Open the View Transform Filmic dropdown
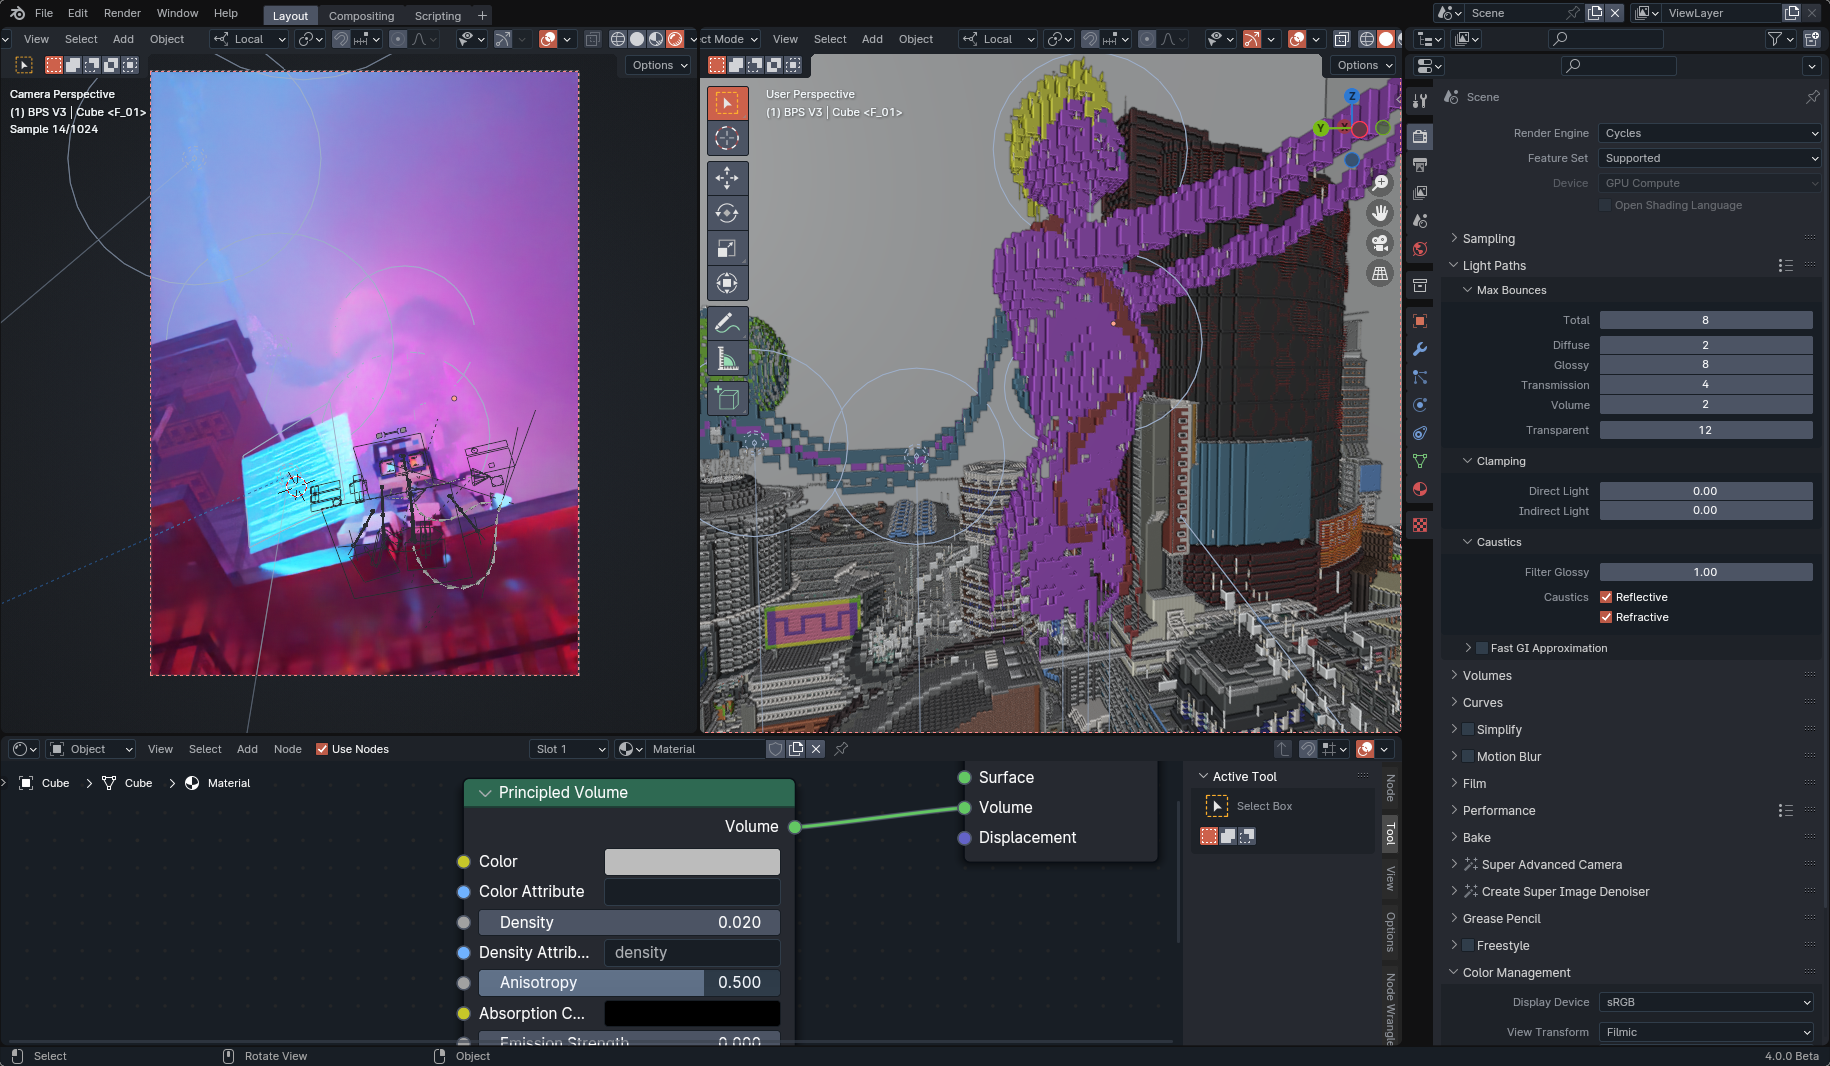Screen dimensions: 1830x1066 click(1706, 1032)
